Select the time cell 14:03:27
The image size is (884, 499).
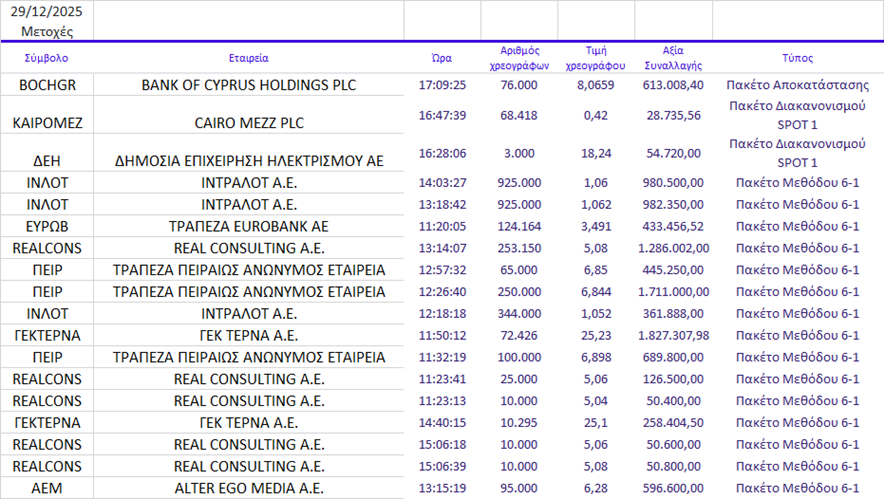[442, 183]
